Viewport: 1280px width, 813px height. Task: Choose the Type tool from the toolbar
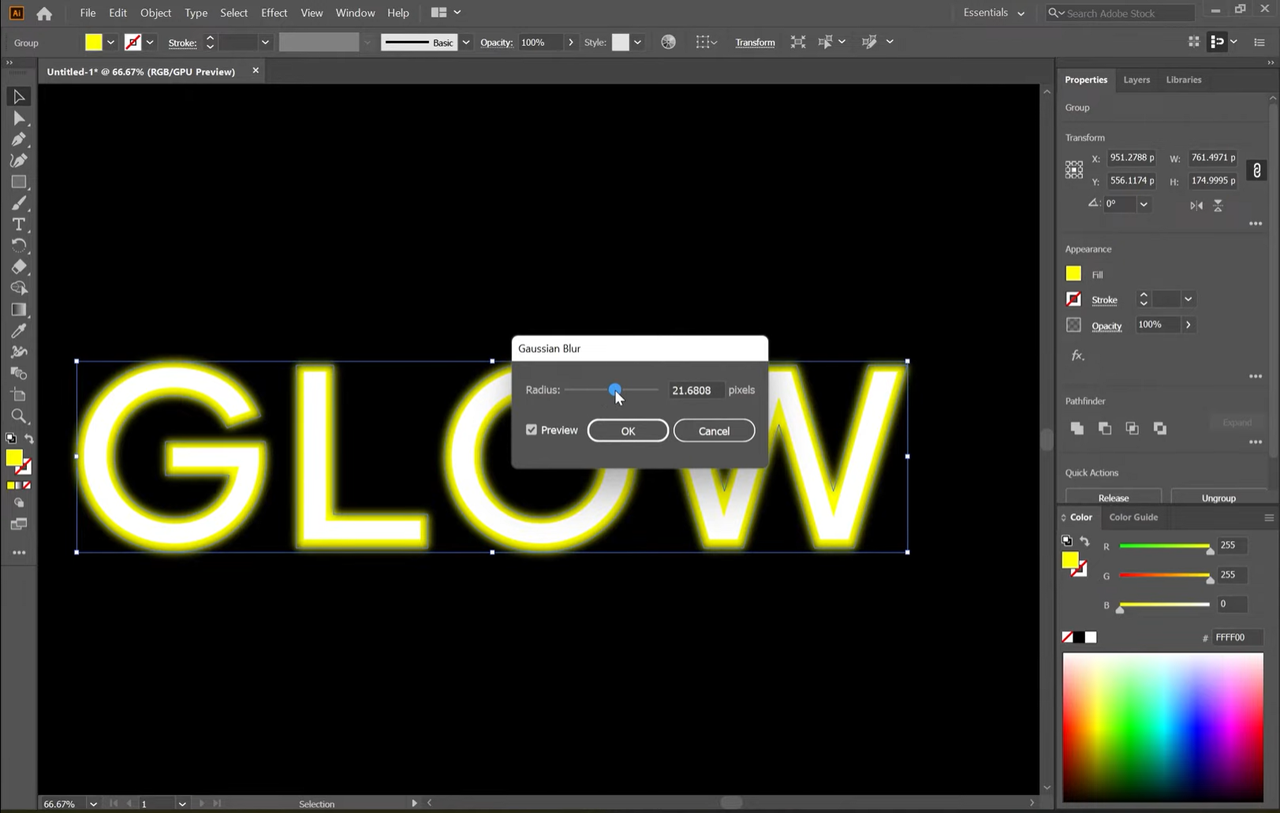click(x=18, y=224)
